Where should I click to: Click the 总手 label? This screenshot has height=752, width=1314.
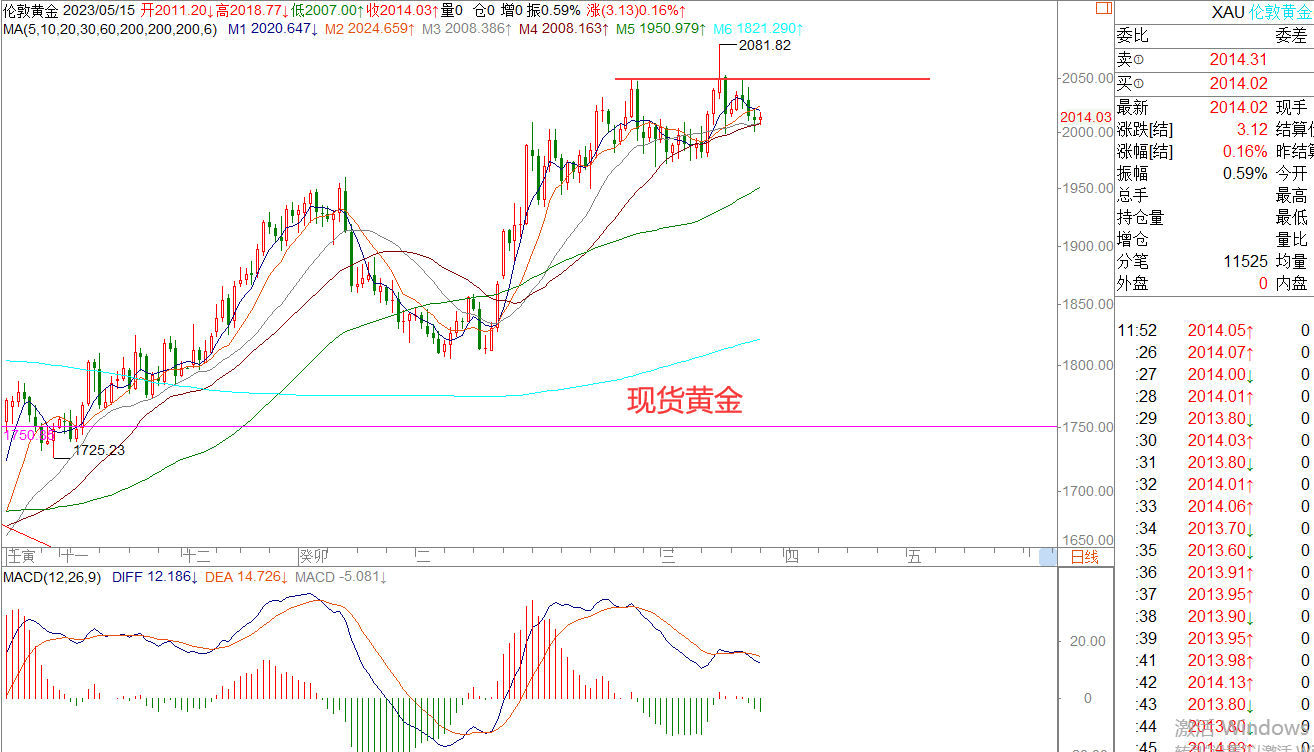tap(1133, 196)
